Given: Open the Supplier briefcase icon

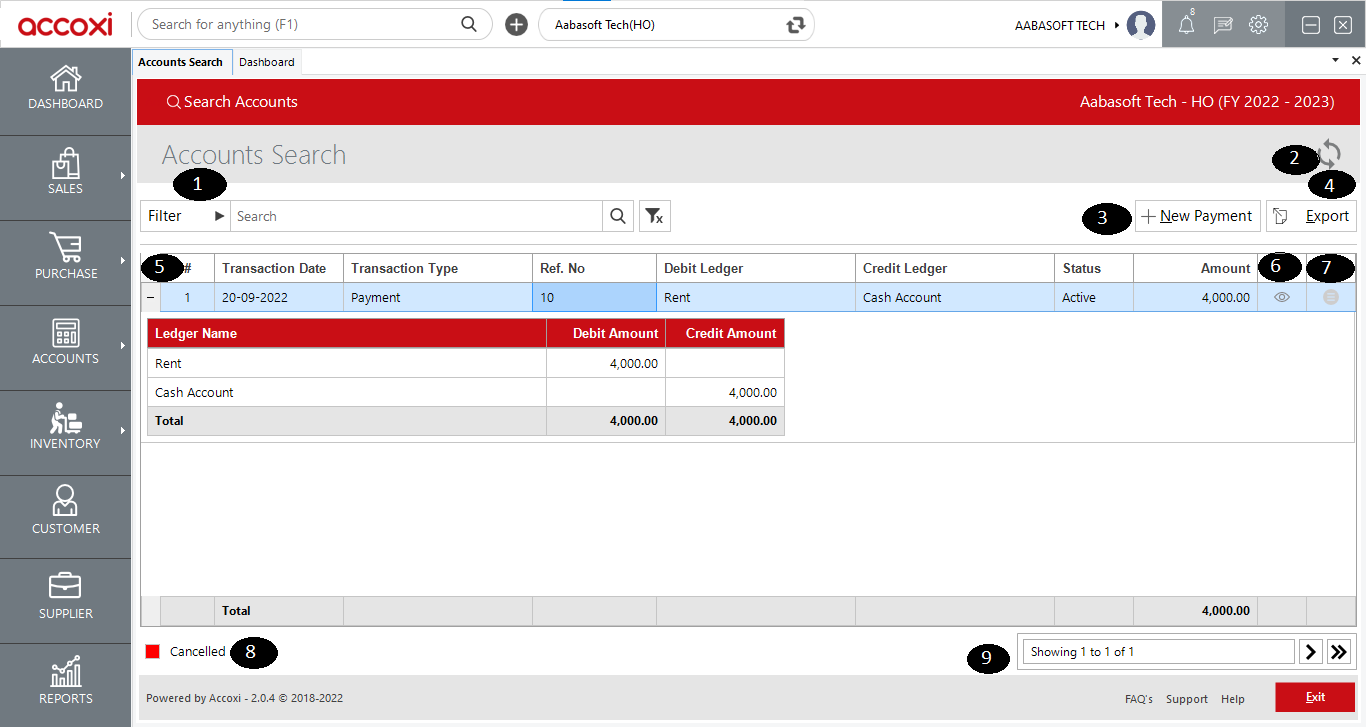Looking at the screenshot, I should point(66,586).
